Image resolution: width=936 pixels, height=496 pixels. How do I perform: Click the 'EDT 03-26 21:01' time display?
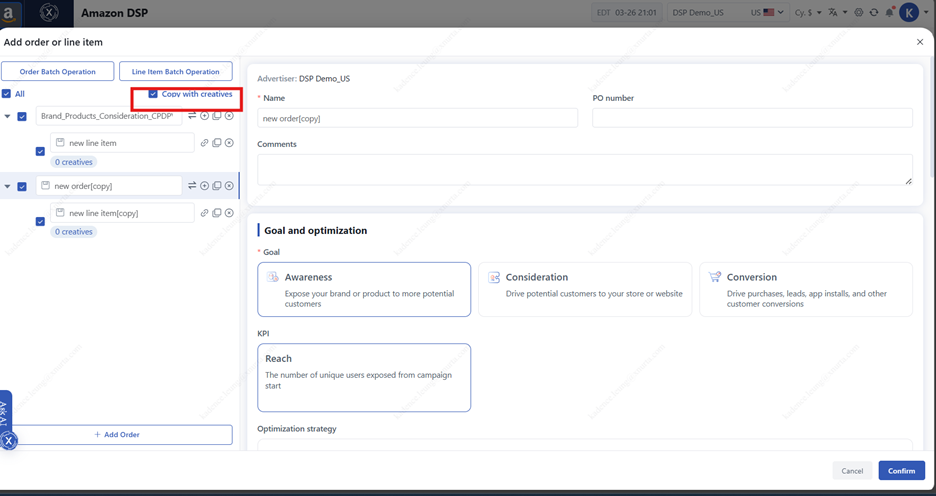[x=627, y=13]
